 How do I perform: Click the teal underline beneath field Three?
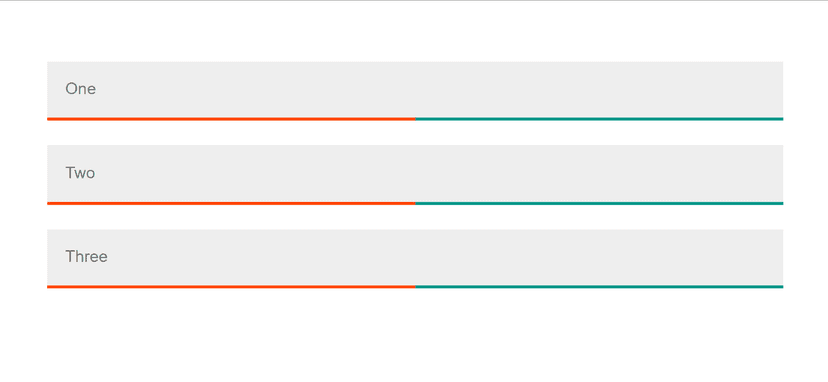point(599,287)
